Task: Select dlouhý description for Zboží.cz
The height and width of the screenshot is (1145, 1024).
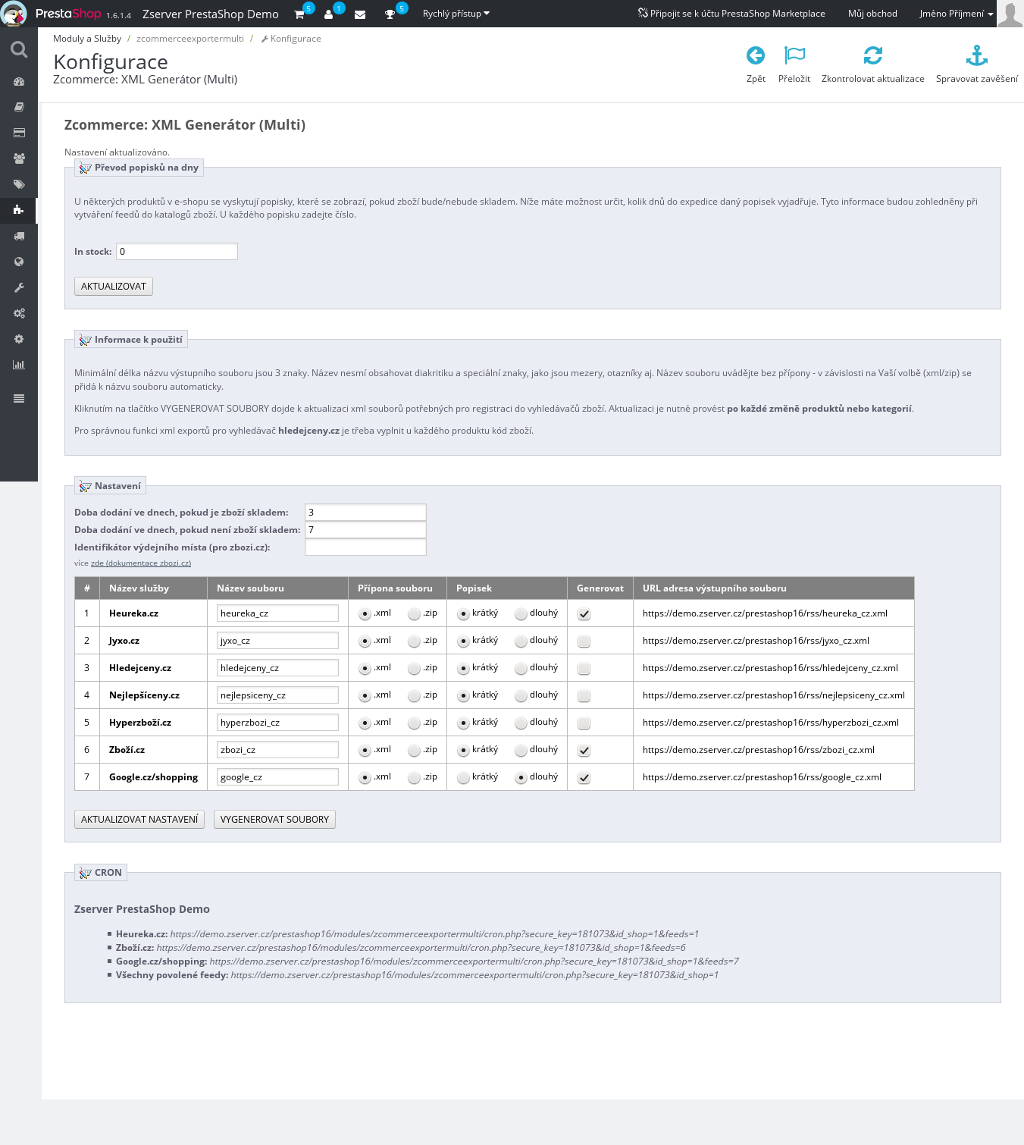Action: click(521, 751)
